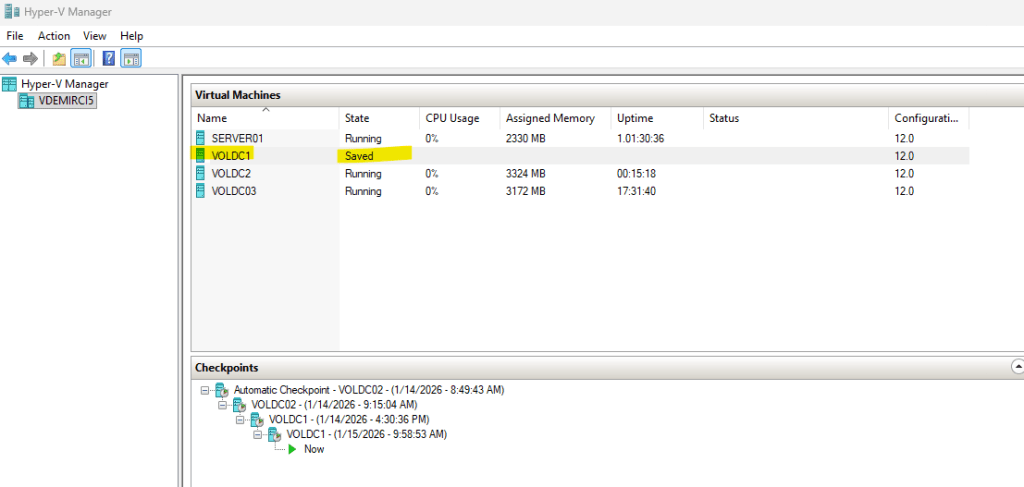Collapse the VOLDC1 4:30:36 PM checkpoint node
Viewport: 1024px width, 487px height.
click(x=240, y=420)
